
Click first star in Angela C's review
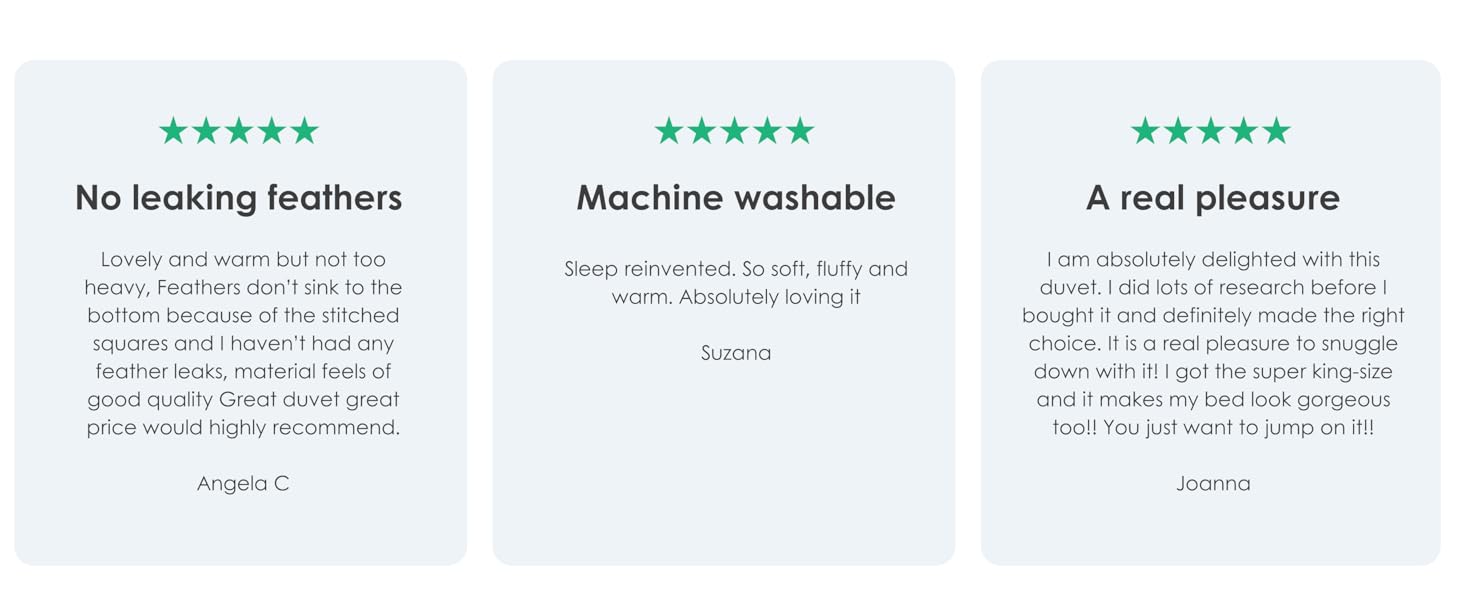tap(173, 131)
